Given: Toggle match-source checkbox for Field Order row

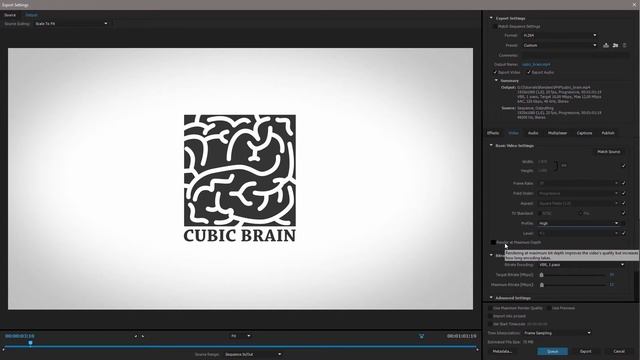Looking at the screenshot, I should [x=623, y=193].
